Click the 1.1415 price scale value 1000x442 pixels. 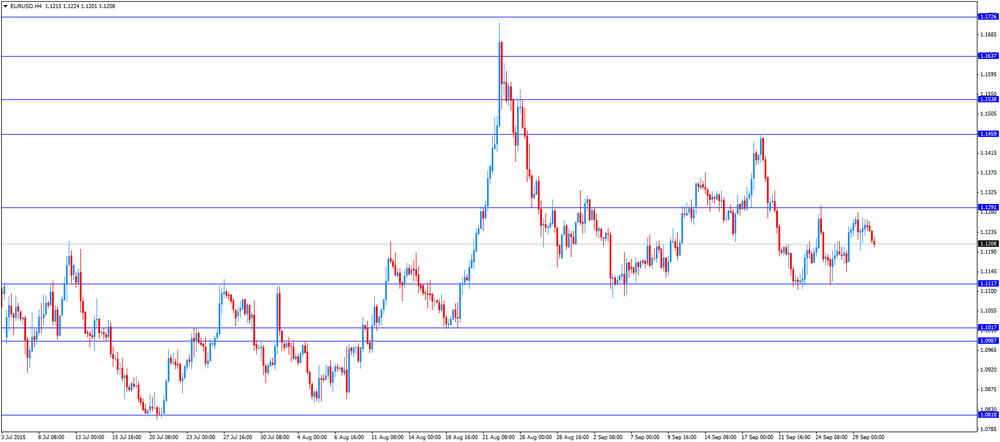click(987, 153)
